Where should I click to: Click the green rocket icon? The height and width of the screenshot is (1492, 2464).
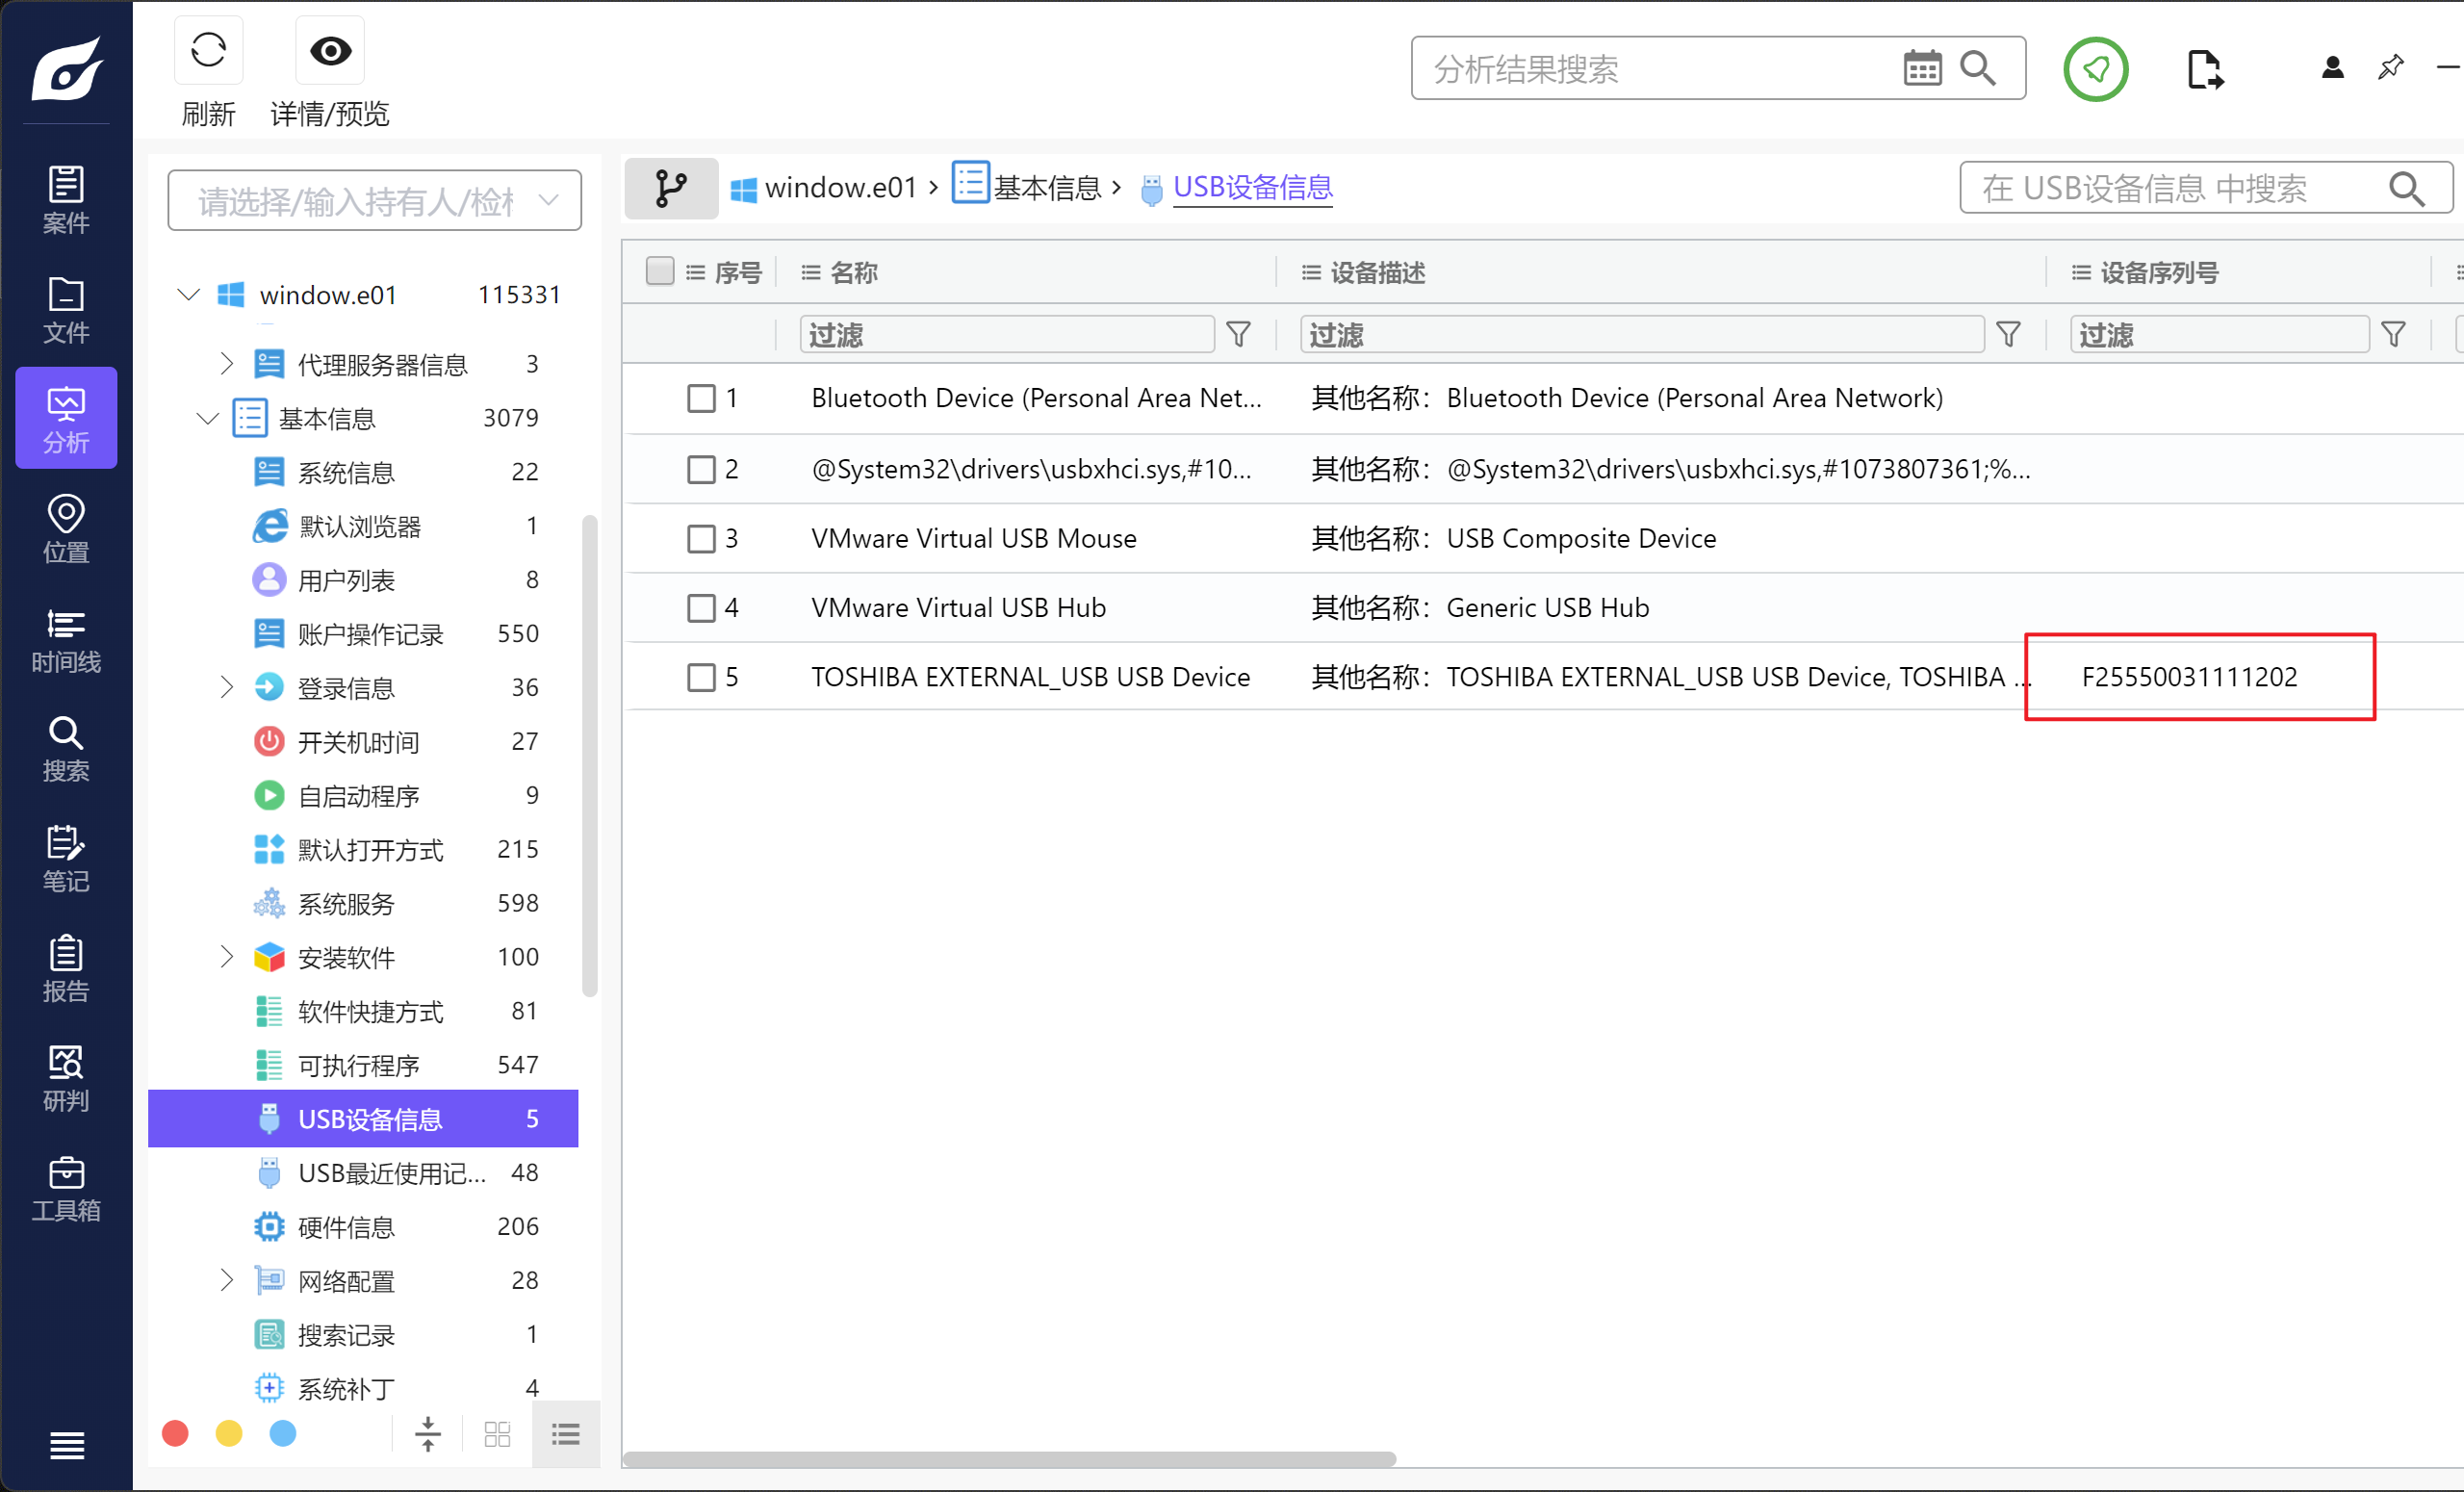(x=2095, y=69)
